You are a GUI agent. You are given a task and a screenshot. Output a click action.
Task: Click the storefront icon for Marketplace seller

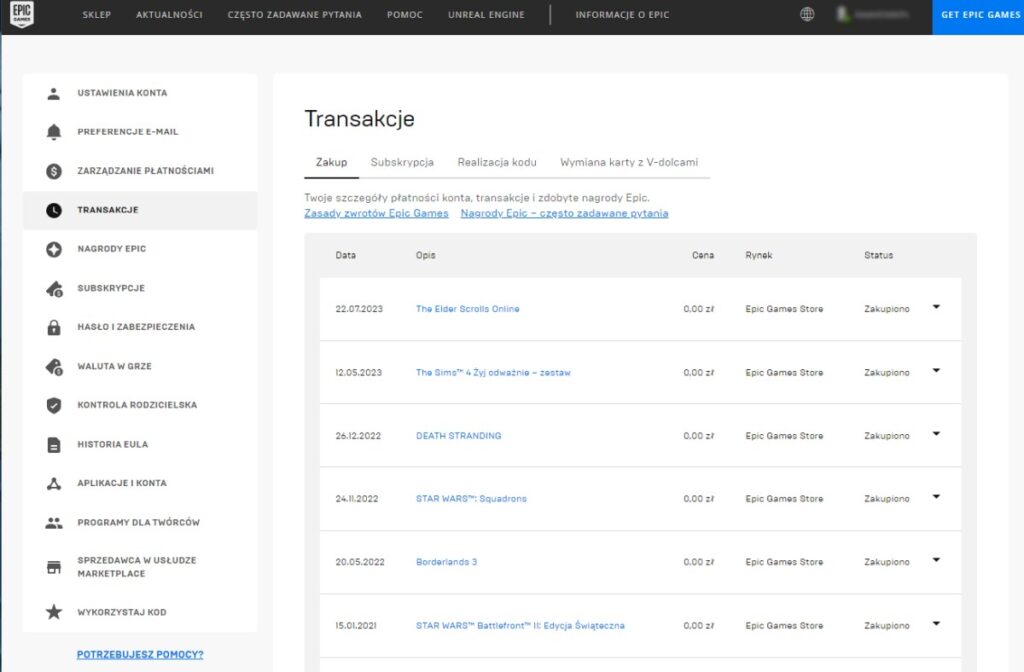click(54, 567)
